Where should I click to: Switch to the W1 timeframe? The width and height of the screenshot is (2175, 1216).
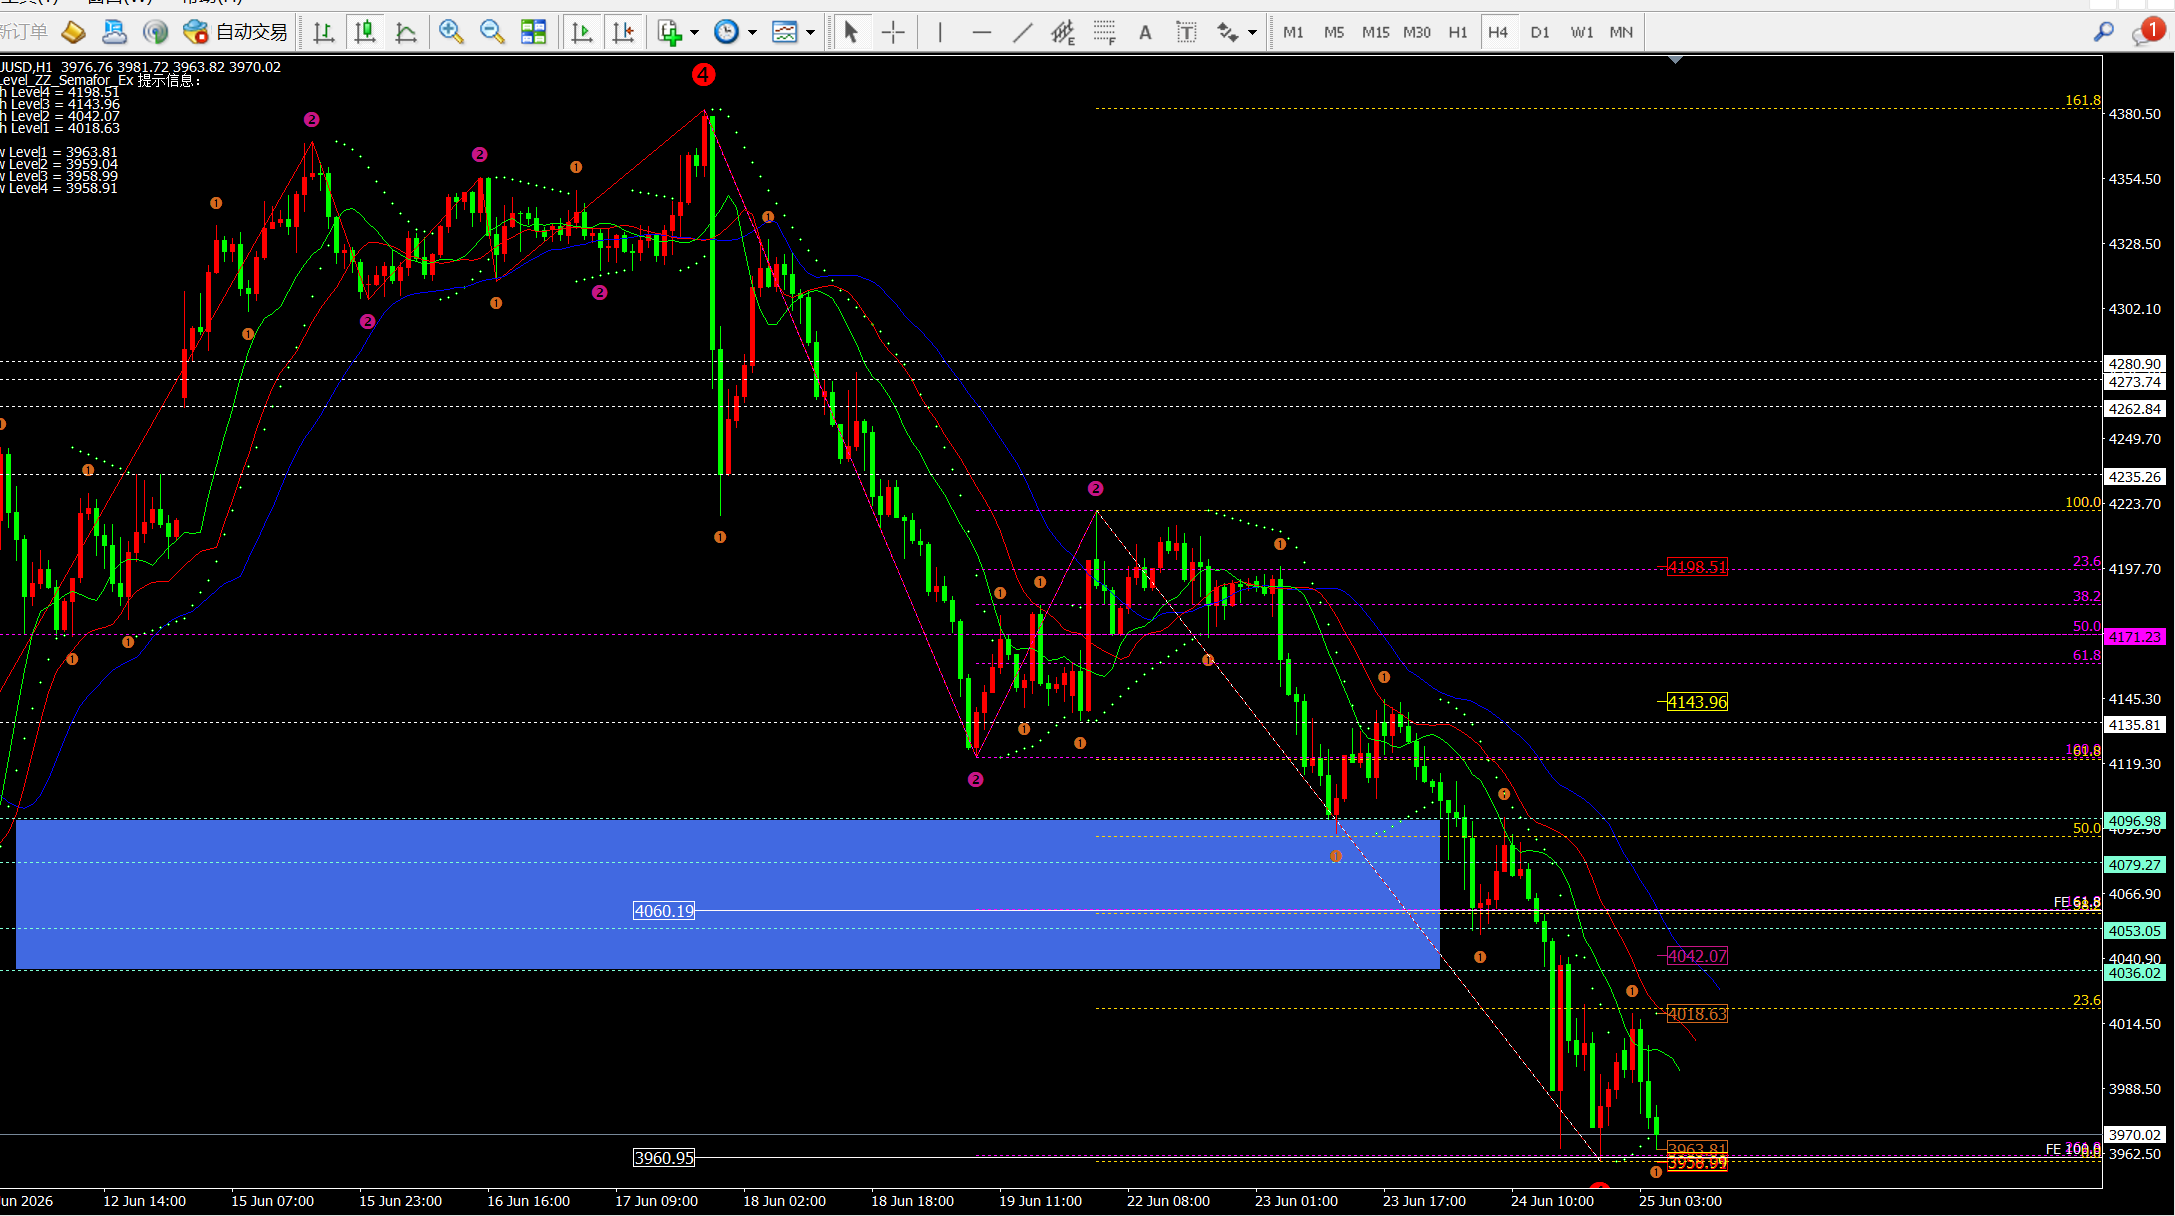(1581, 33)
